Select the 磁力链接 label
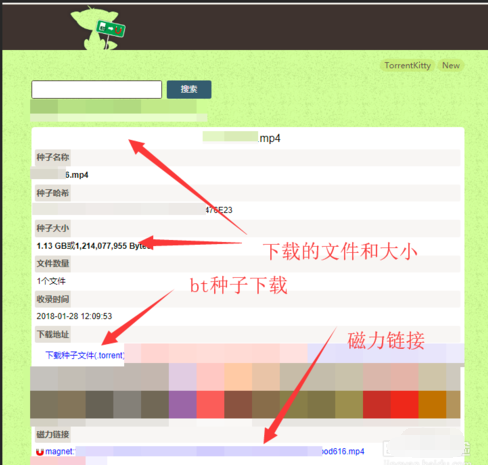Image resolution: width=488 pixels, height=465 pixels. (x=53, y=434)
